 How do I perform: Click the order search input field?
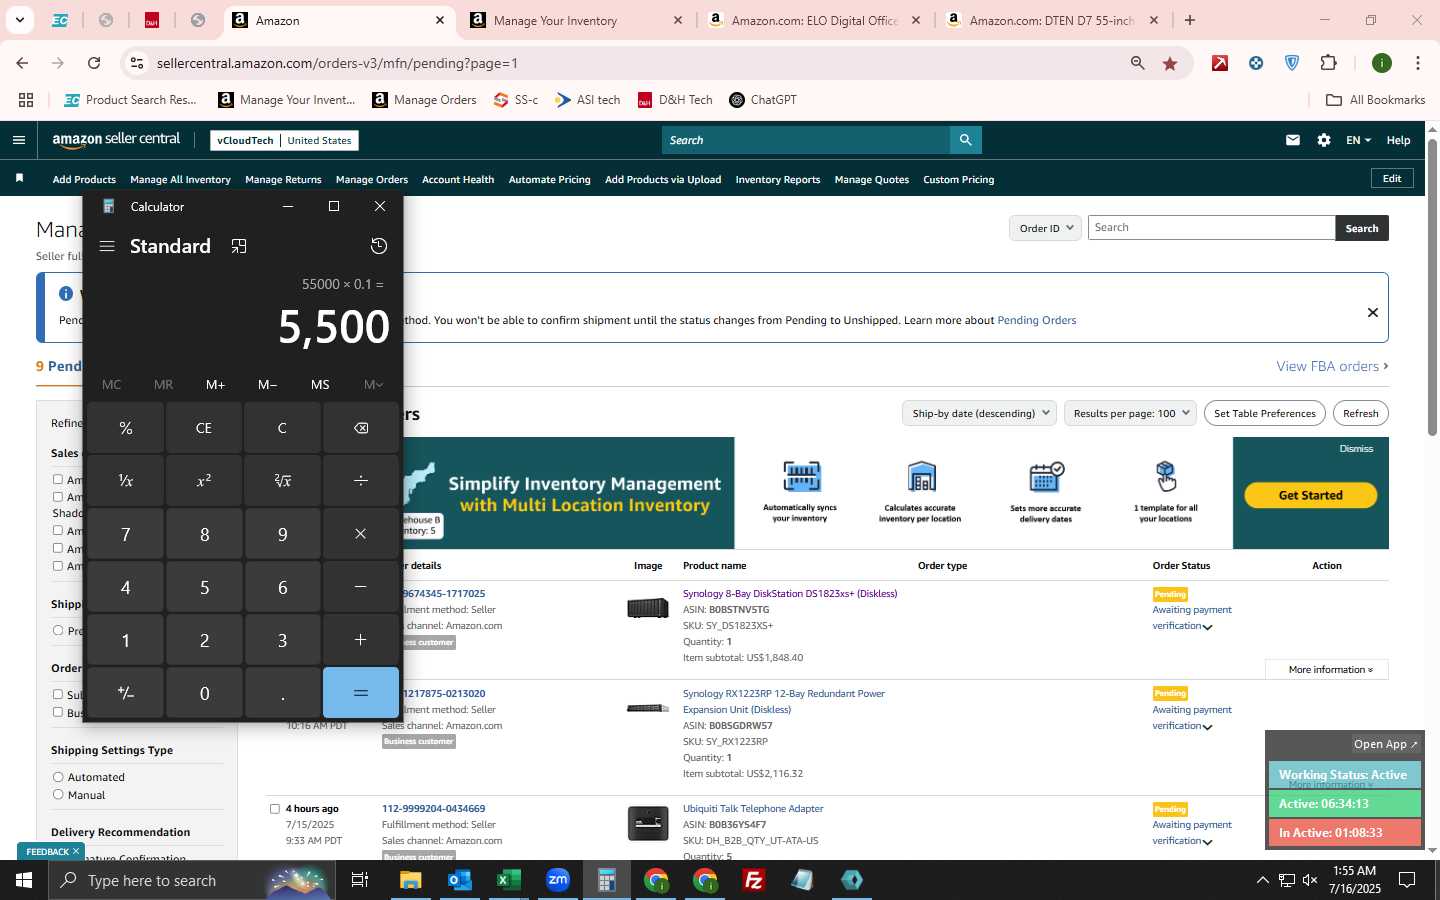coord(1211,228)
